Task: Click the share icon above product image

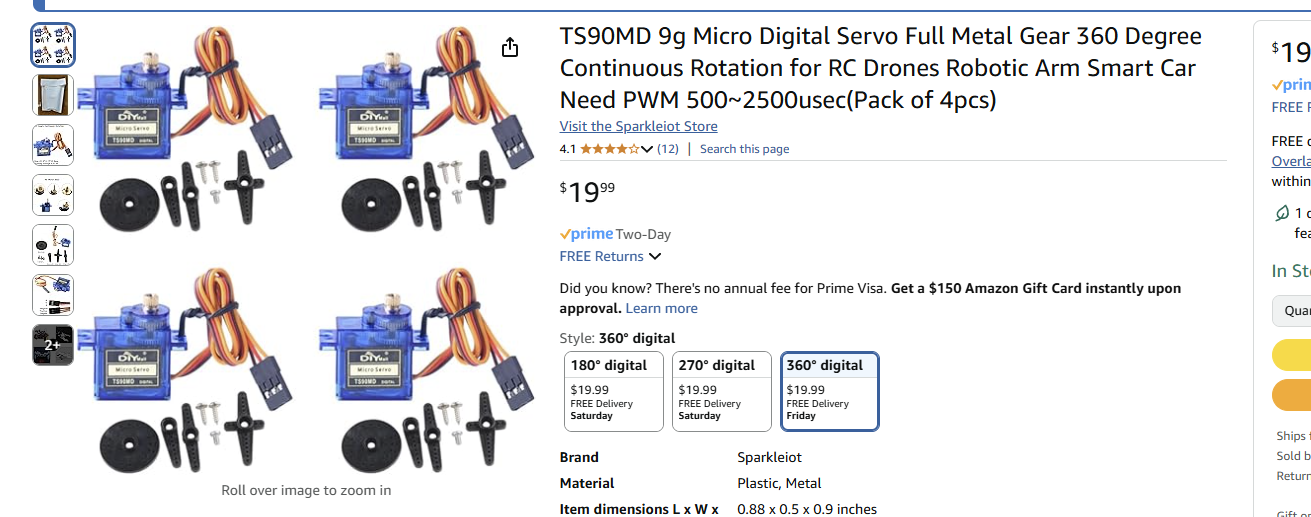Action: 510,48
